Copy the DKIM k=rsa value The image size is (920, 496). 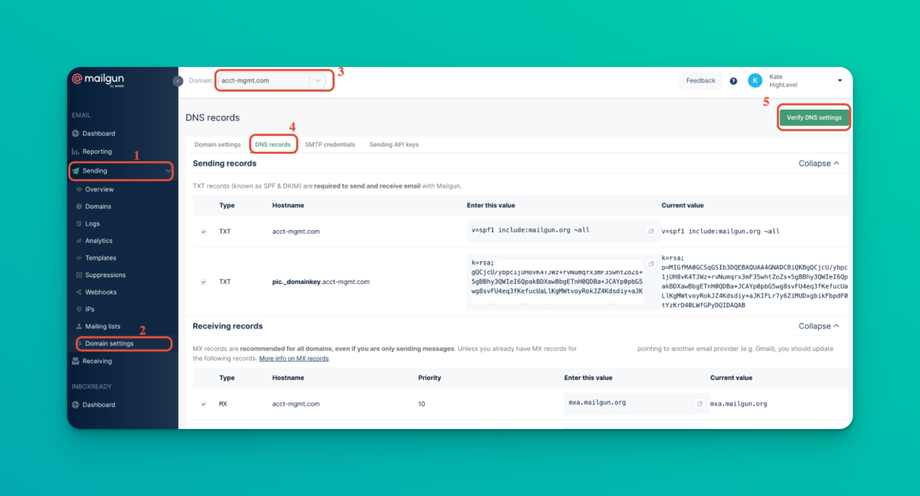[x=651, y=264]
